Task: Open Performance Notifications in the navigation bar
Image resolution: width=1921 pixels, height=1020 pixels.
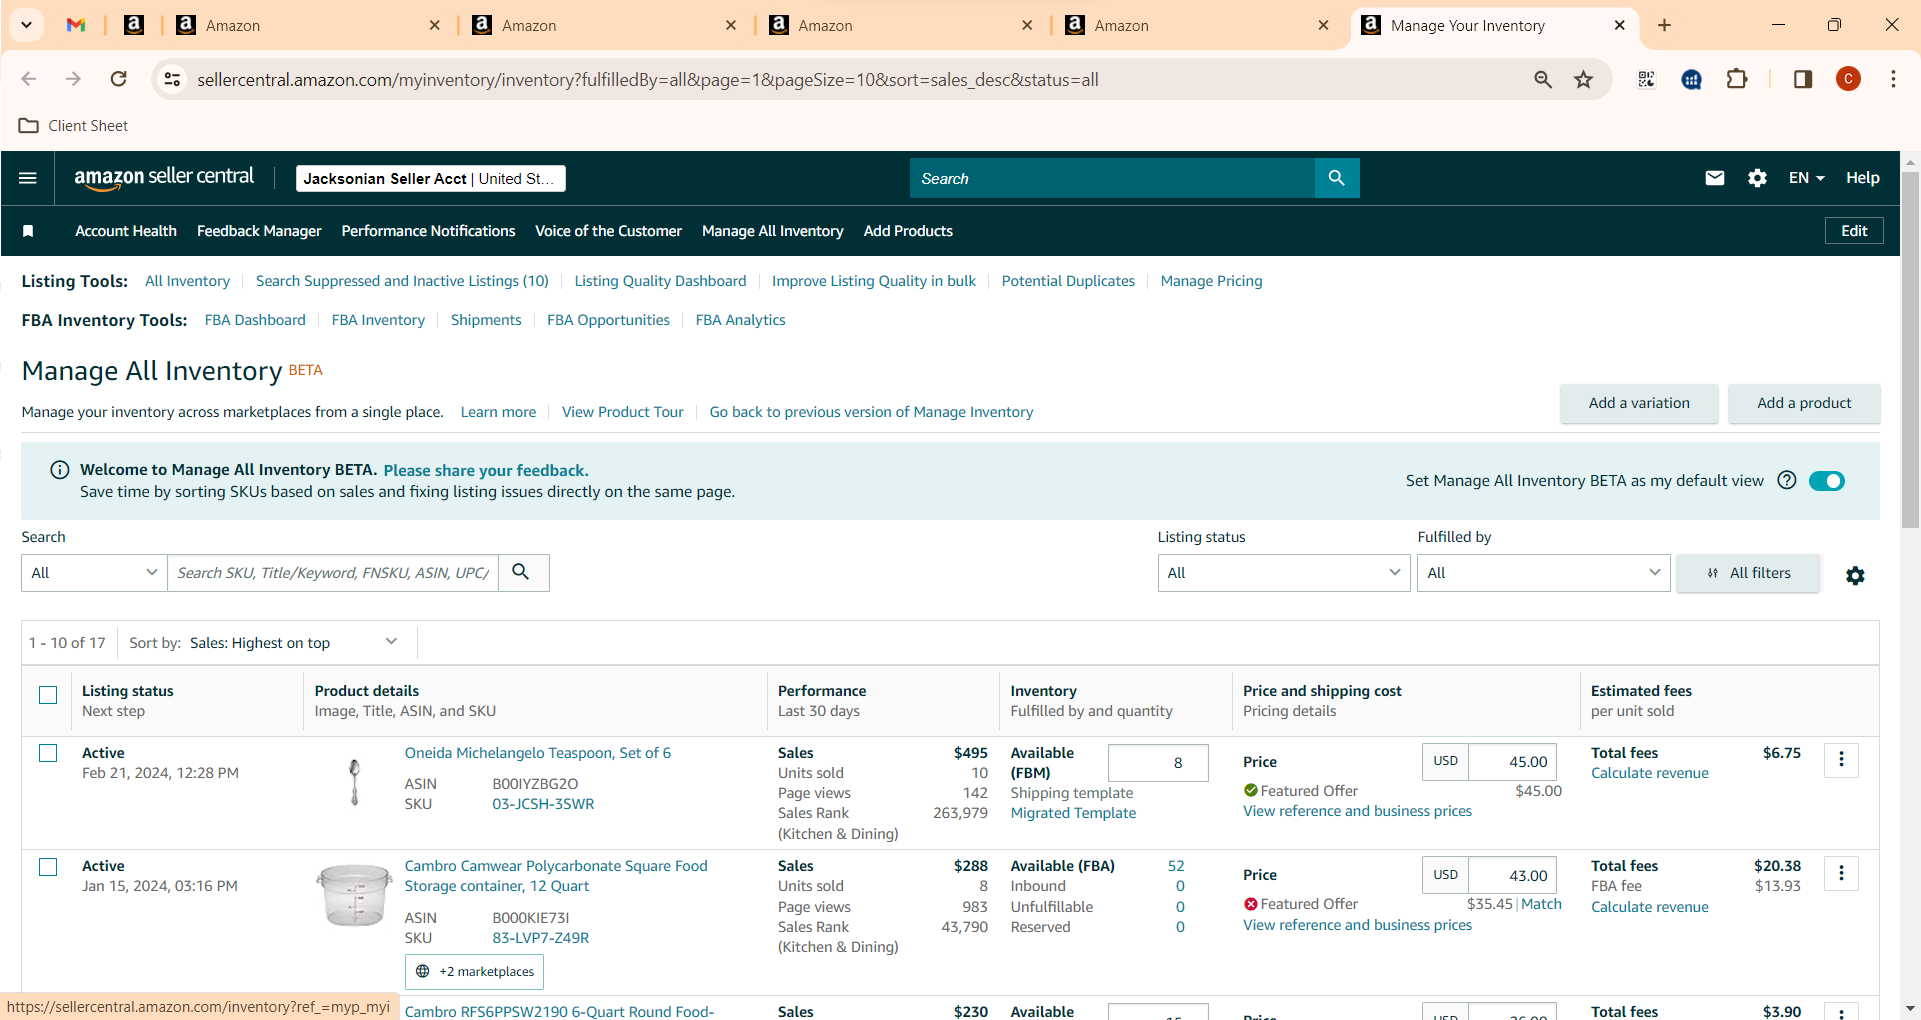Action: pyautogui.click(x=428, y=231)
